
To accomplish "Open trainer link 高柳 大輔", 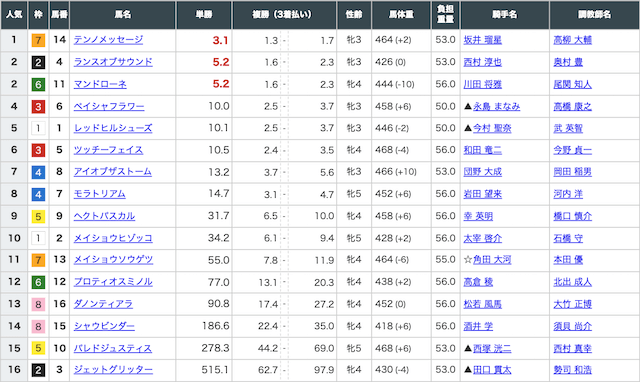I will click(x=572, y=40).
